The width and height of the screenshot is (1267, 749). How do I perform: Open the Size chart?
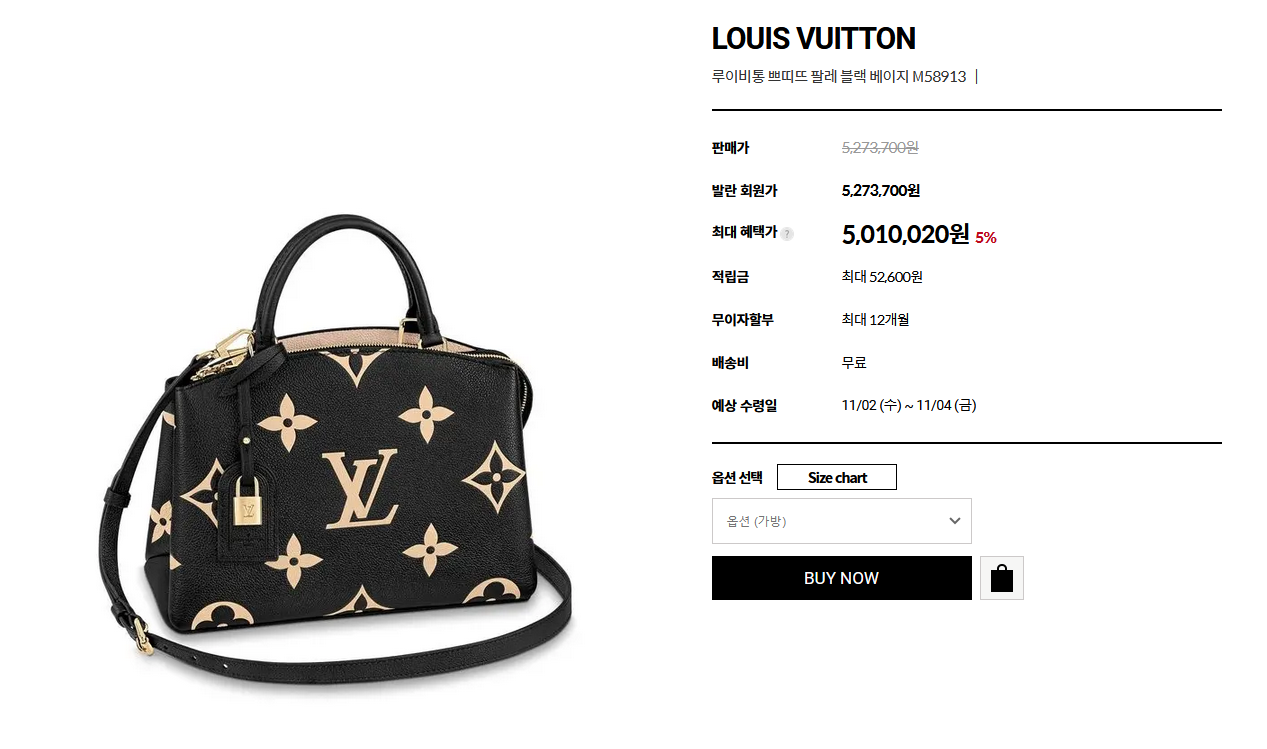tap(837, 477)
